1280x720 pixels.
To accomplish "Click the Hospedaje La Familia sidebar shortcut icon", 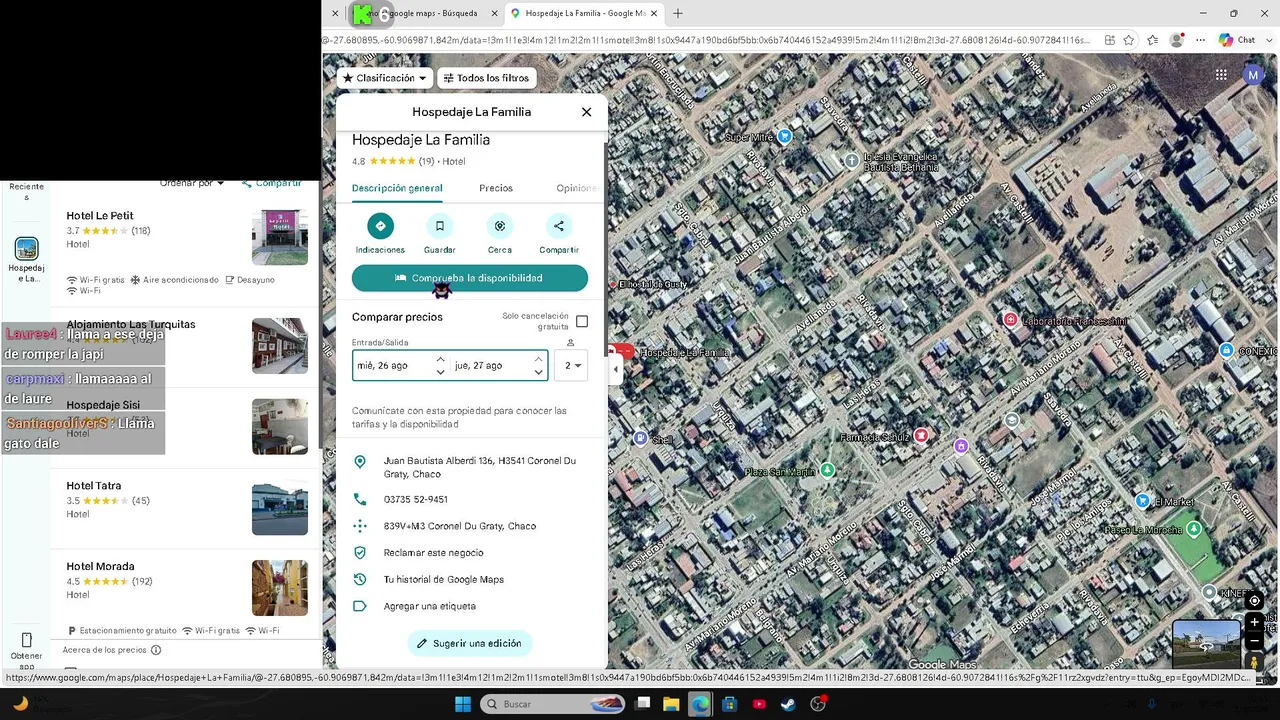I will [26, 249].
